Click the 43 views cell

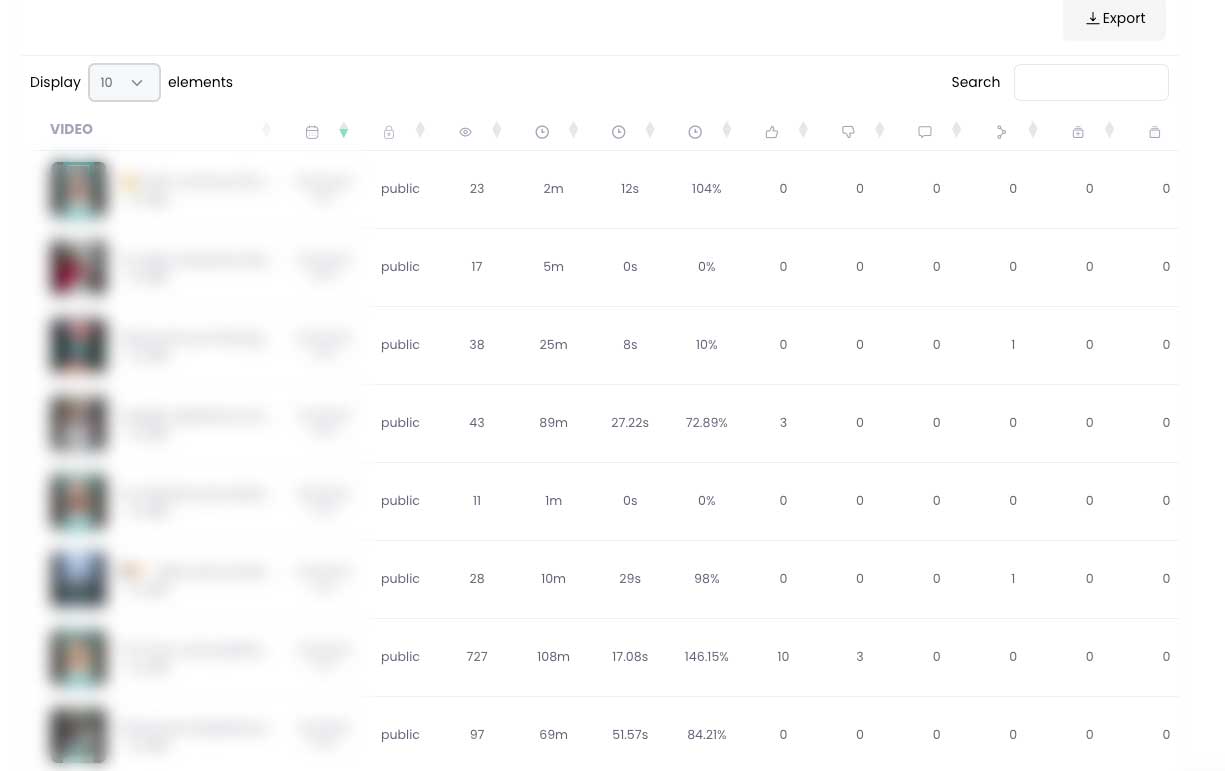(x=477, y=423)
